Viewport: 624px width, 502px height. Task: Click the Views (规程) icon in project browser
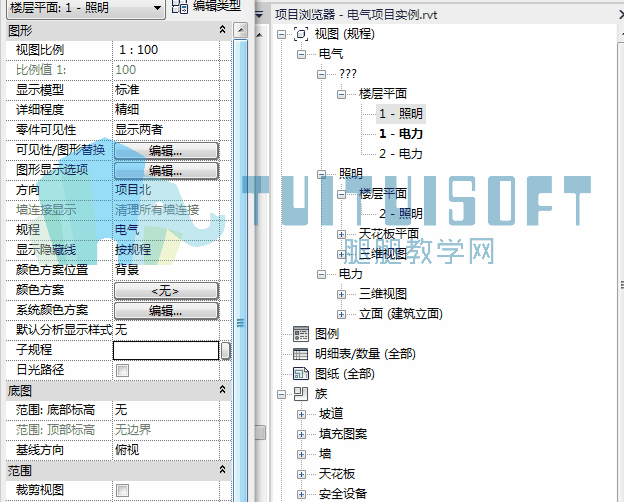301,34
